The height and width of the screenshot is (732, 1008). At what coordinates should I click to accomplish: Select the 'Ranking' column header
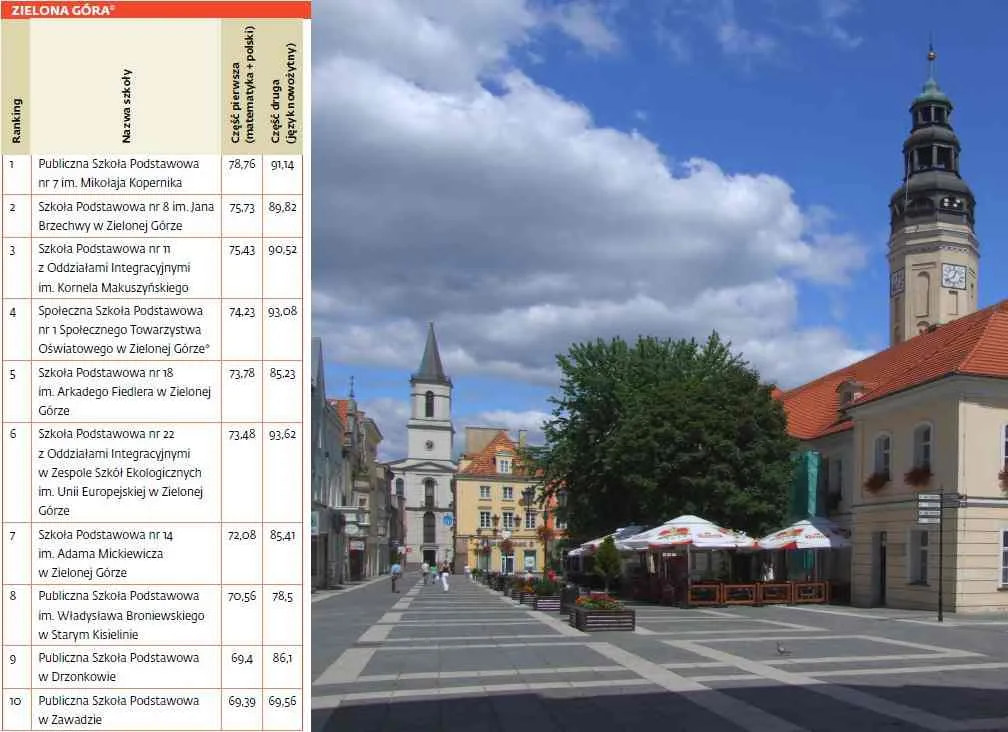point(16,120)
